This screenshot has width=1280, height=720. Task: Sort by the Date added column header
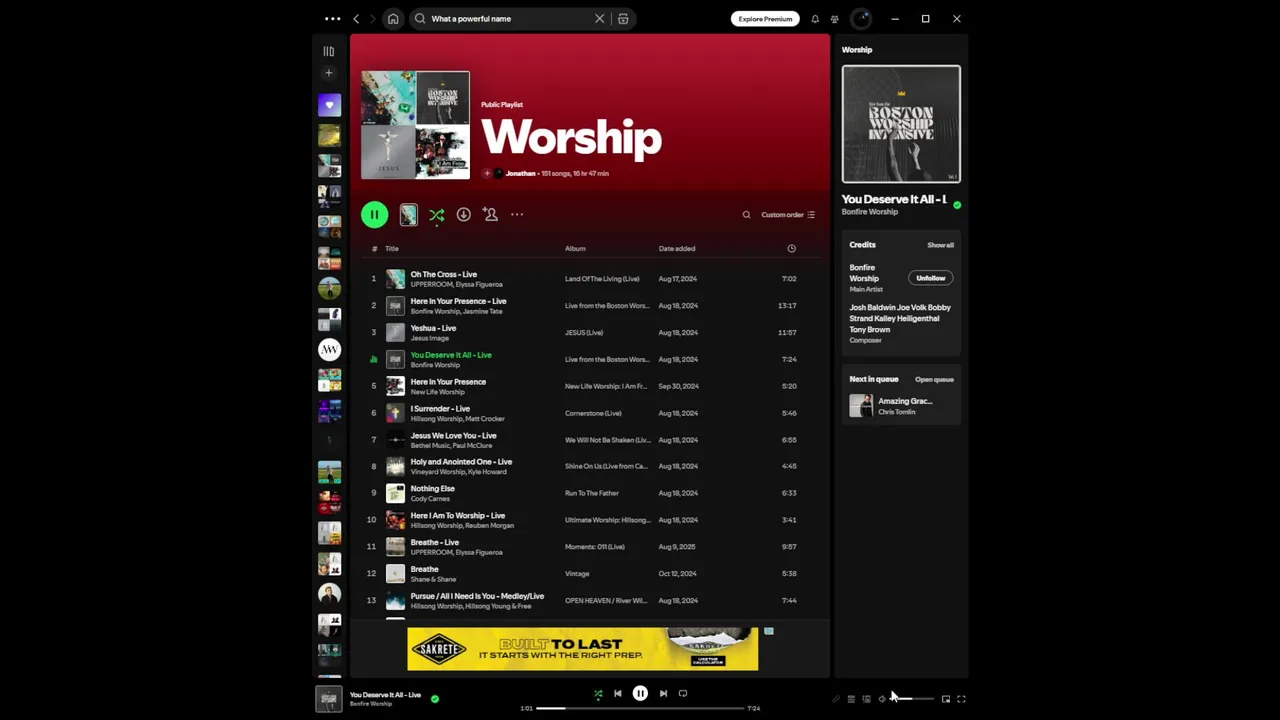pos(677,248)
